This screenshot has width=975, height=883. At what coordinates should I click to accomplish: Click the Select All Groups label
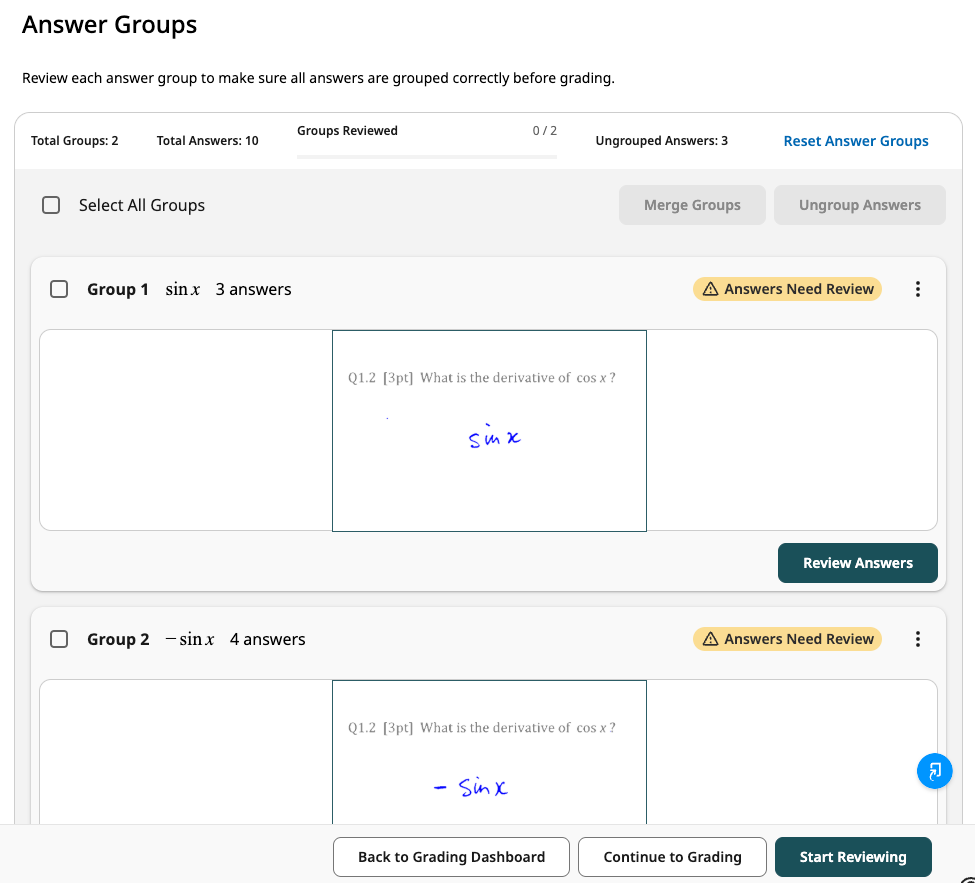coord(142,205)
